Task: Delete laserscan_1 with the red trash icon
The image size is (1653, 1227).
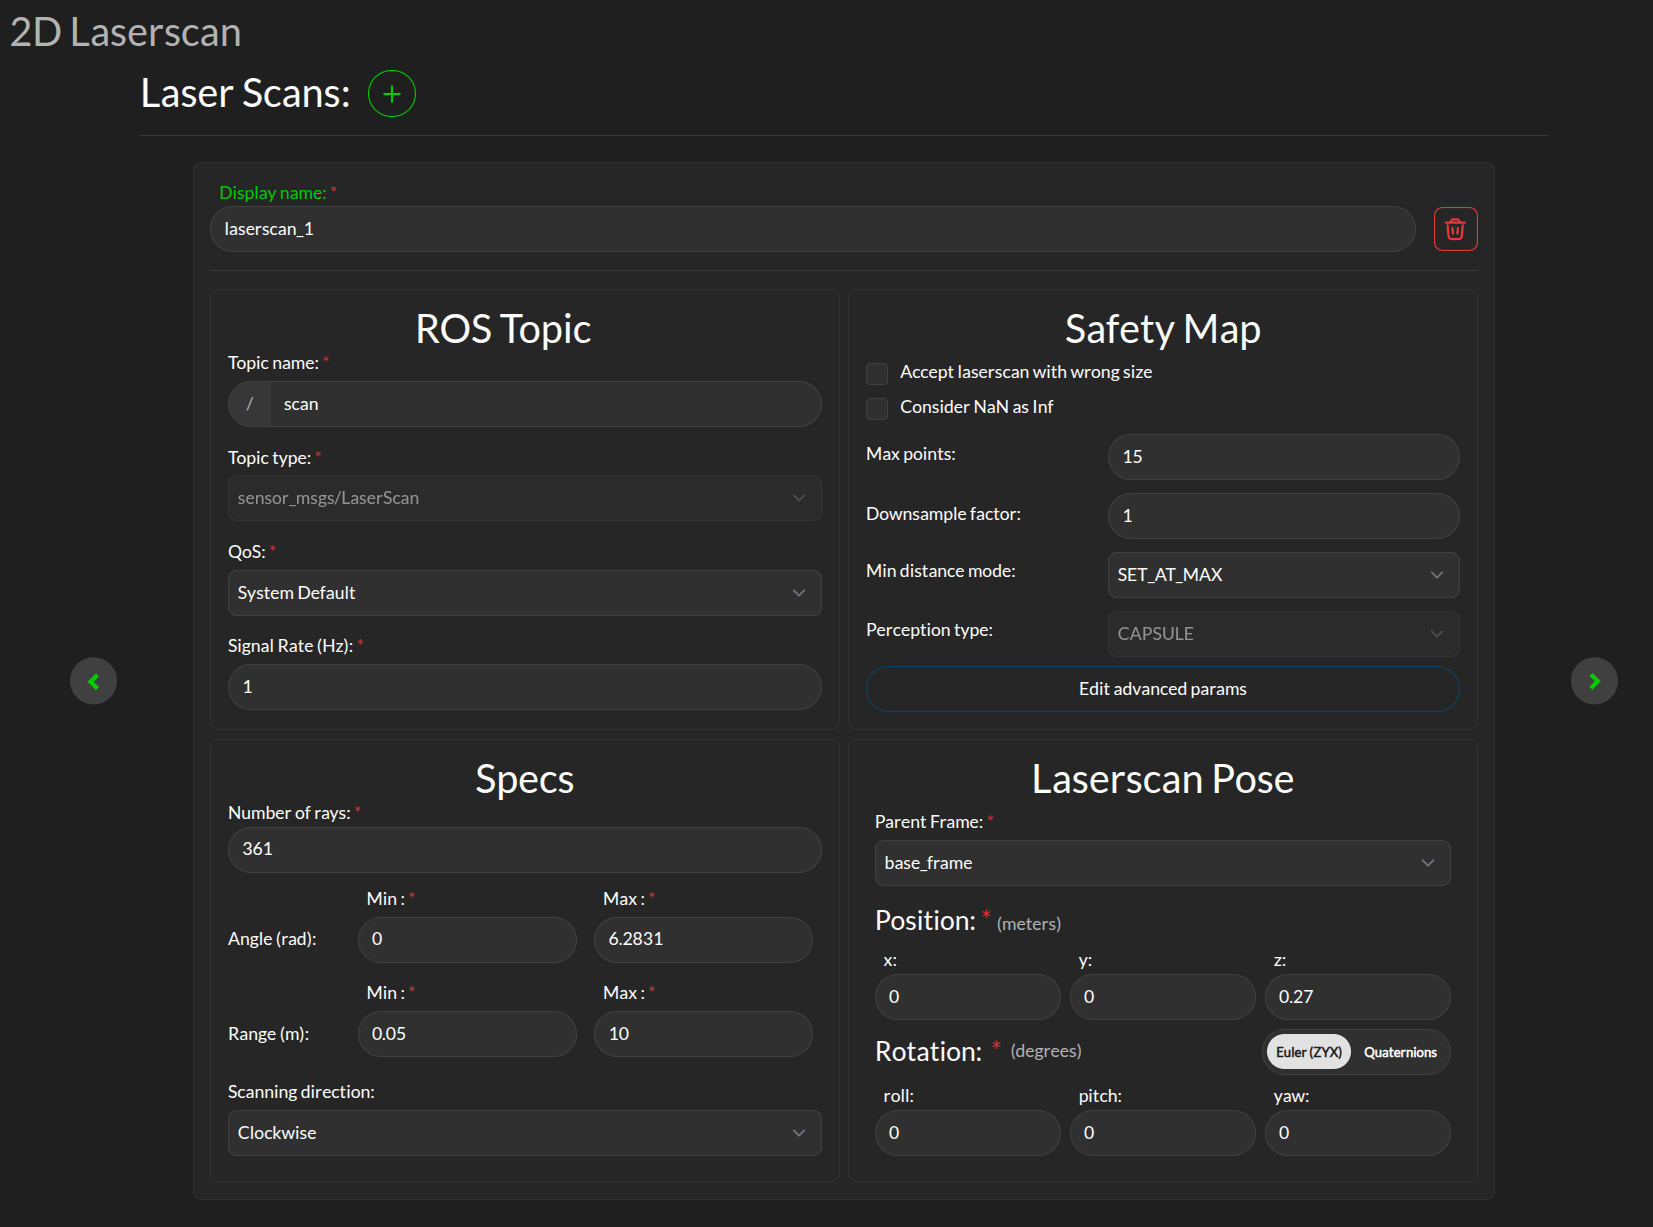Action: click(1455, 229)
